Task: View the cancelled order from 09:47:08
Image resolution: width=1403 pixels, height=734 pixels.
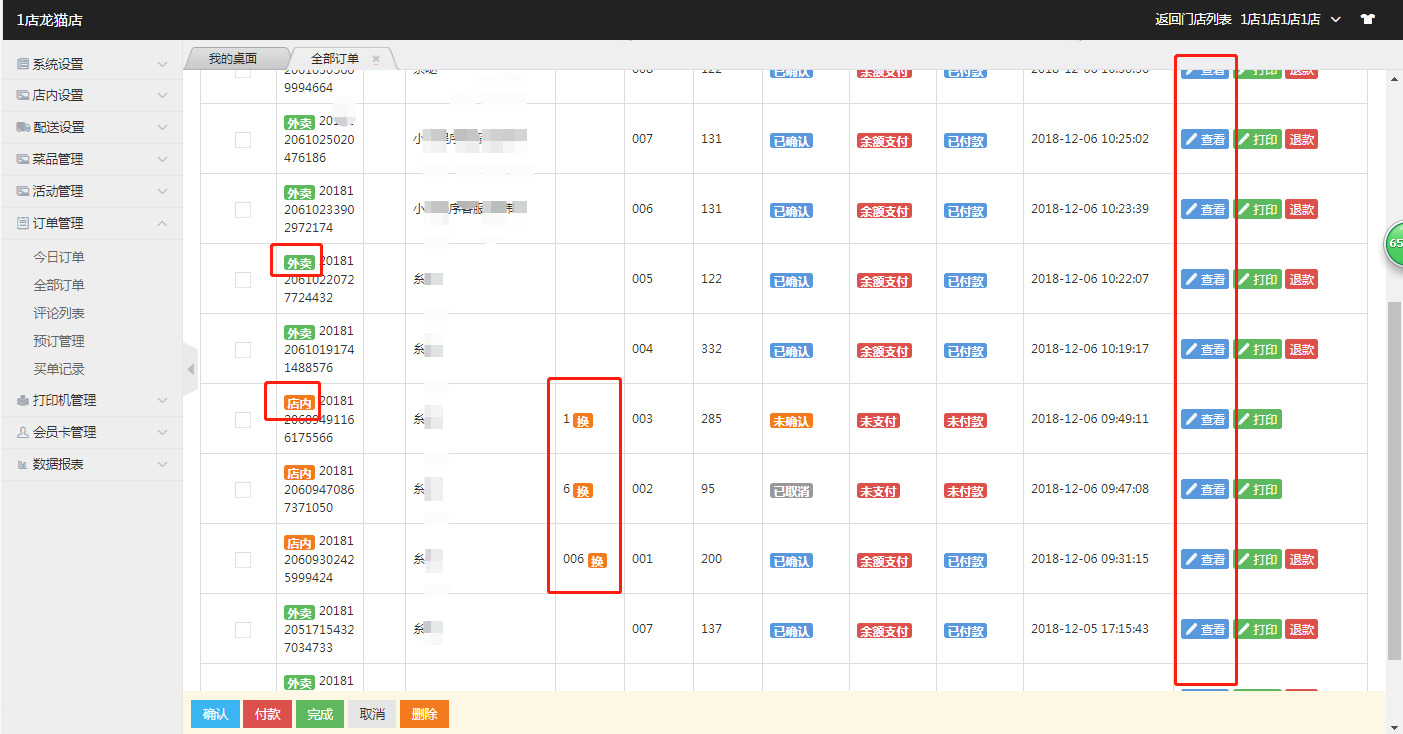Action: click(1205, 490)
